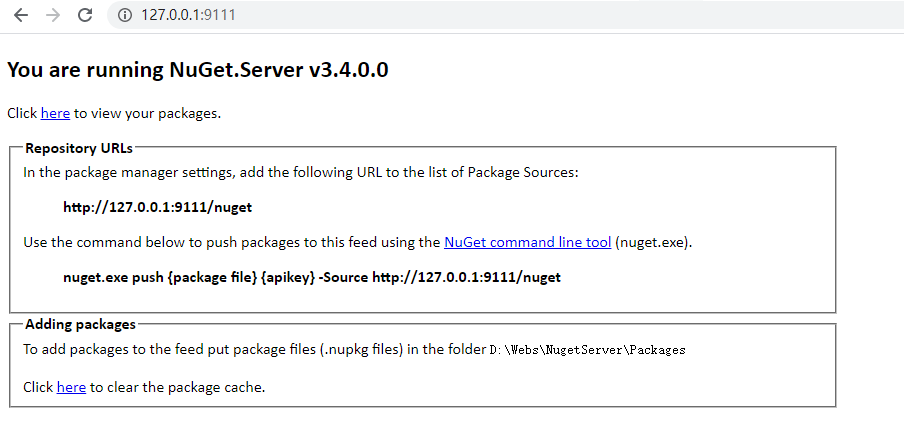Screen dimensions: 904x434
Task: Follow the NuGet command line tool link
Action: point(528,242)
